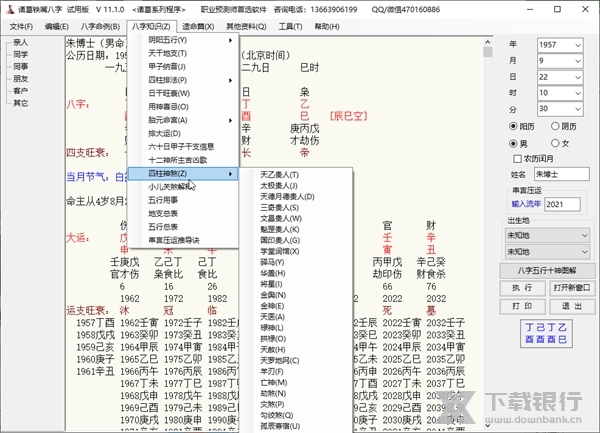Click the 执行 button
Viewport: 600px width, 433px height.
click(x=522, y=288)
